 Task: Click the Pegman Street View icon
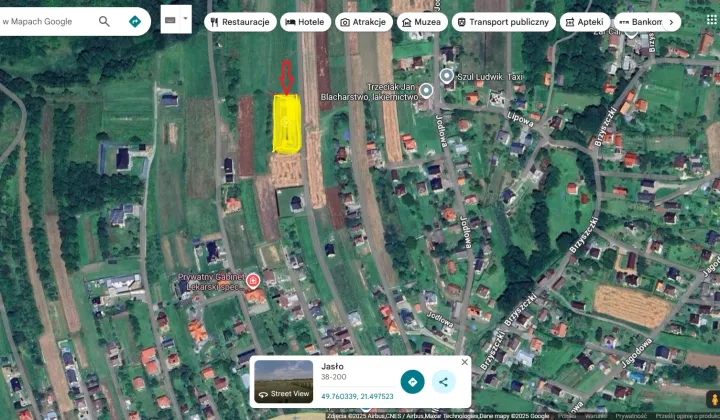714,399
